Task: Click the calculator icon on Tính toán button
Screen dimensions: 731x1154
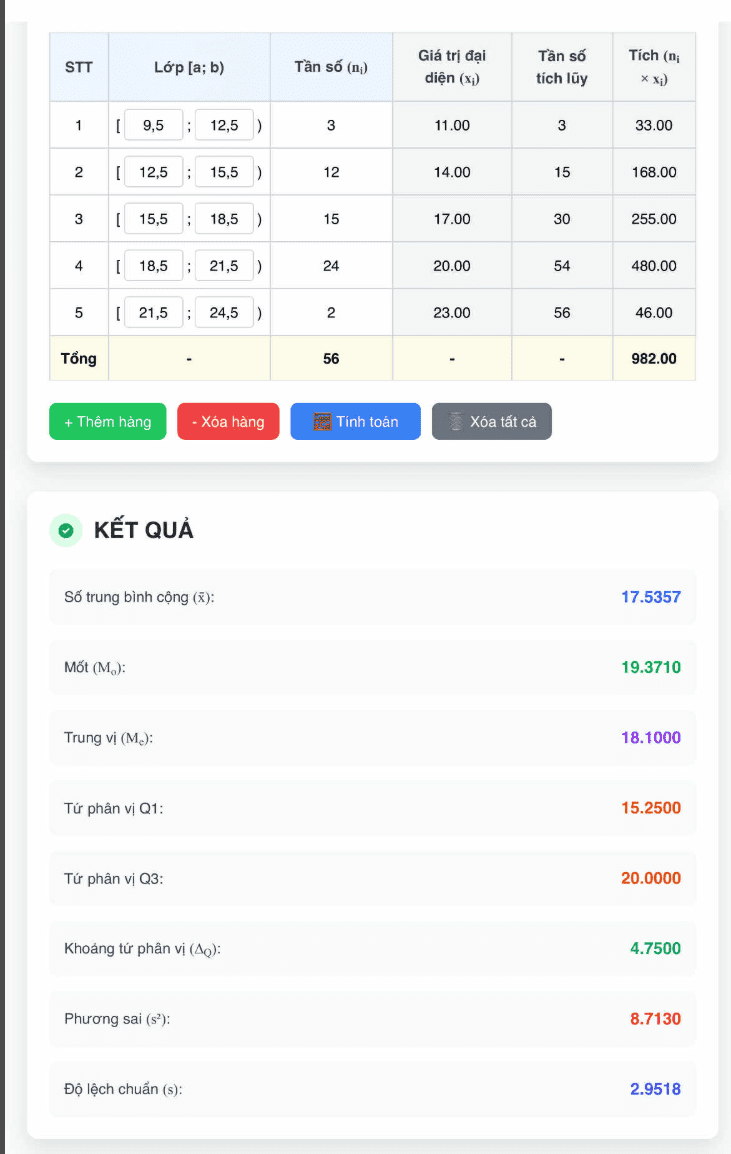Action: point(322,422)
